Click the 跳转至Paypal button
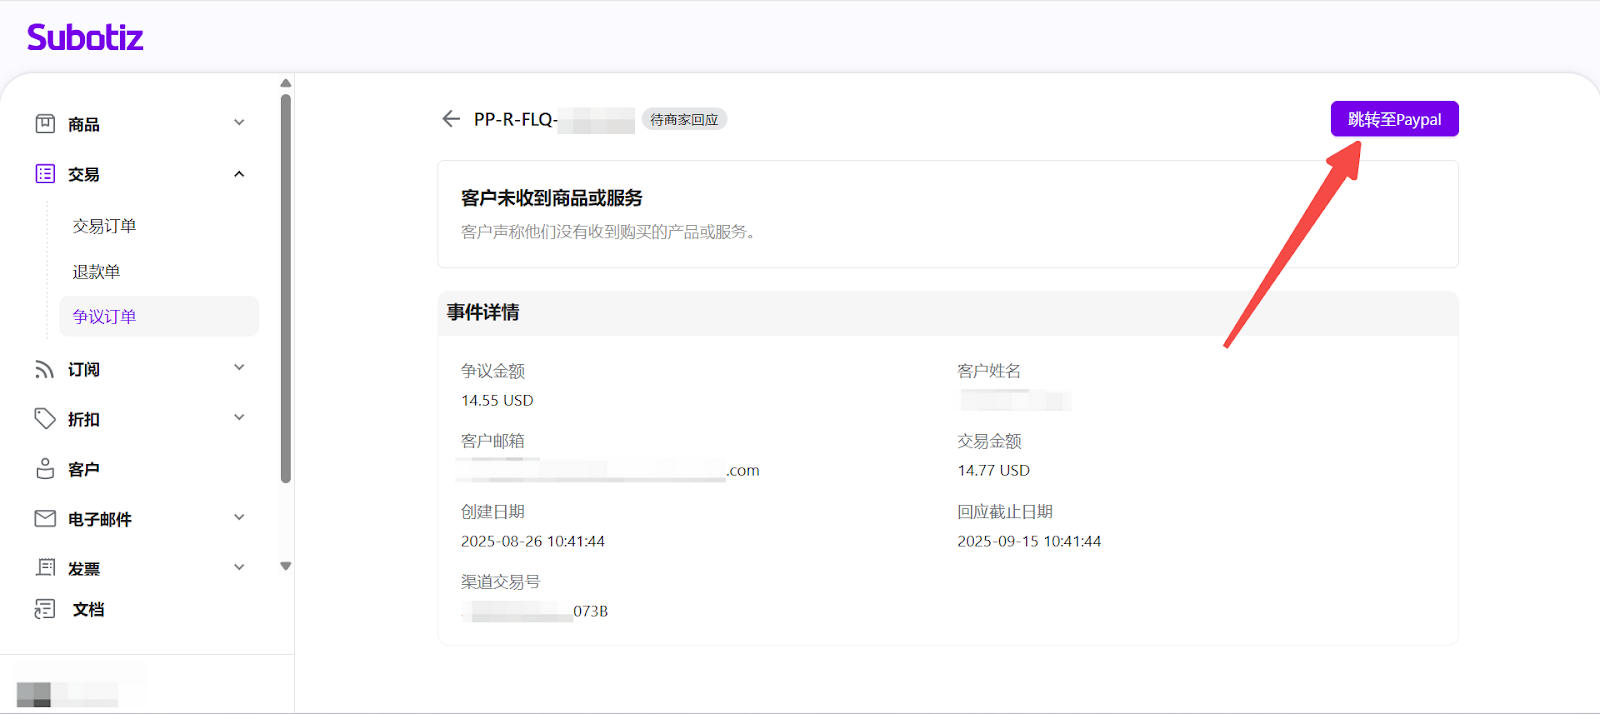Image resolution: width=1600 pixels, height=714 pixels. (1394, 119)
